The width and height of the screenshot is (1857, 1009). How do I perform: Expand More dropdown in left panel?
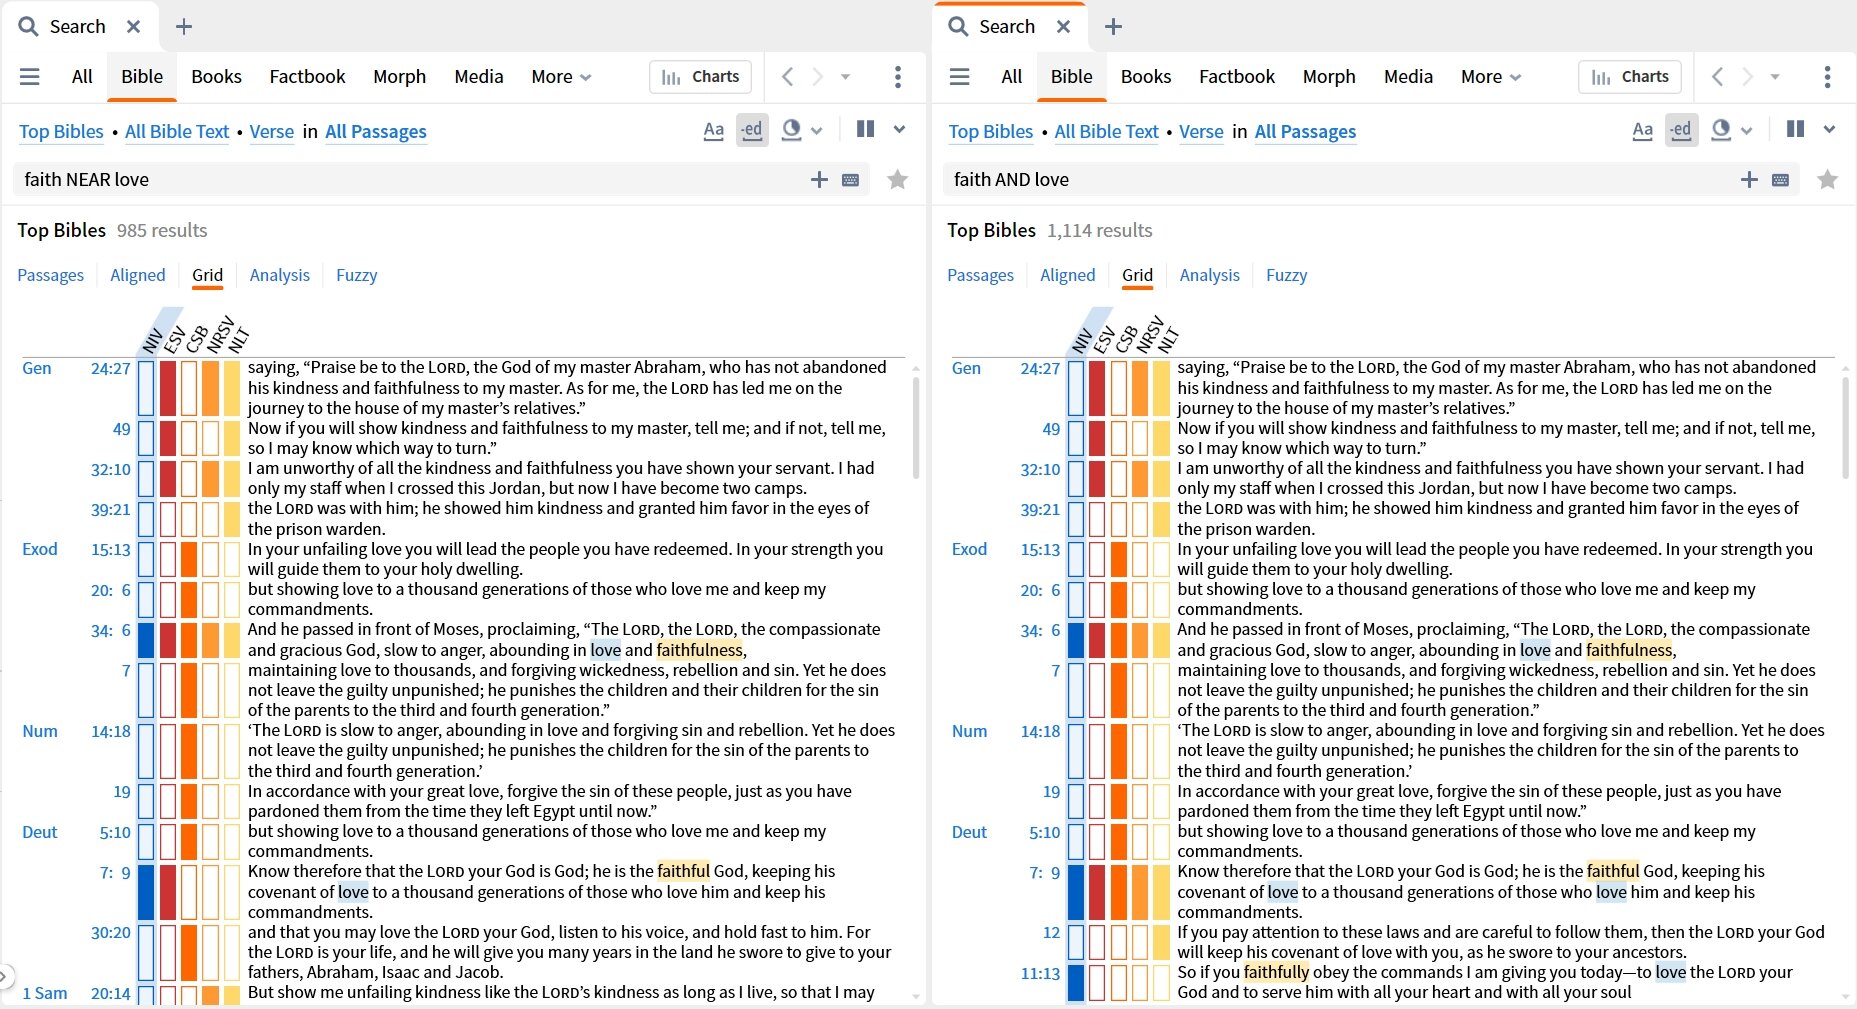point(561,77)
